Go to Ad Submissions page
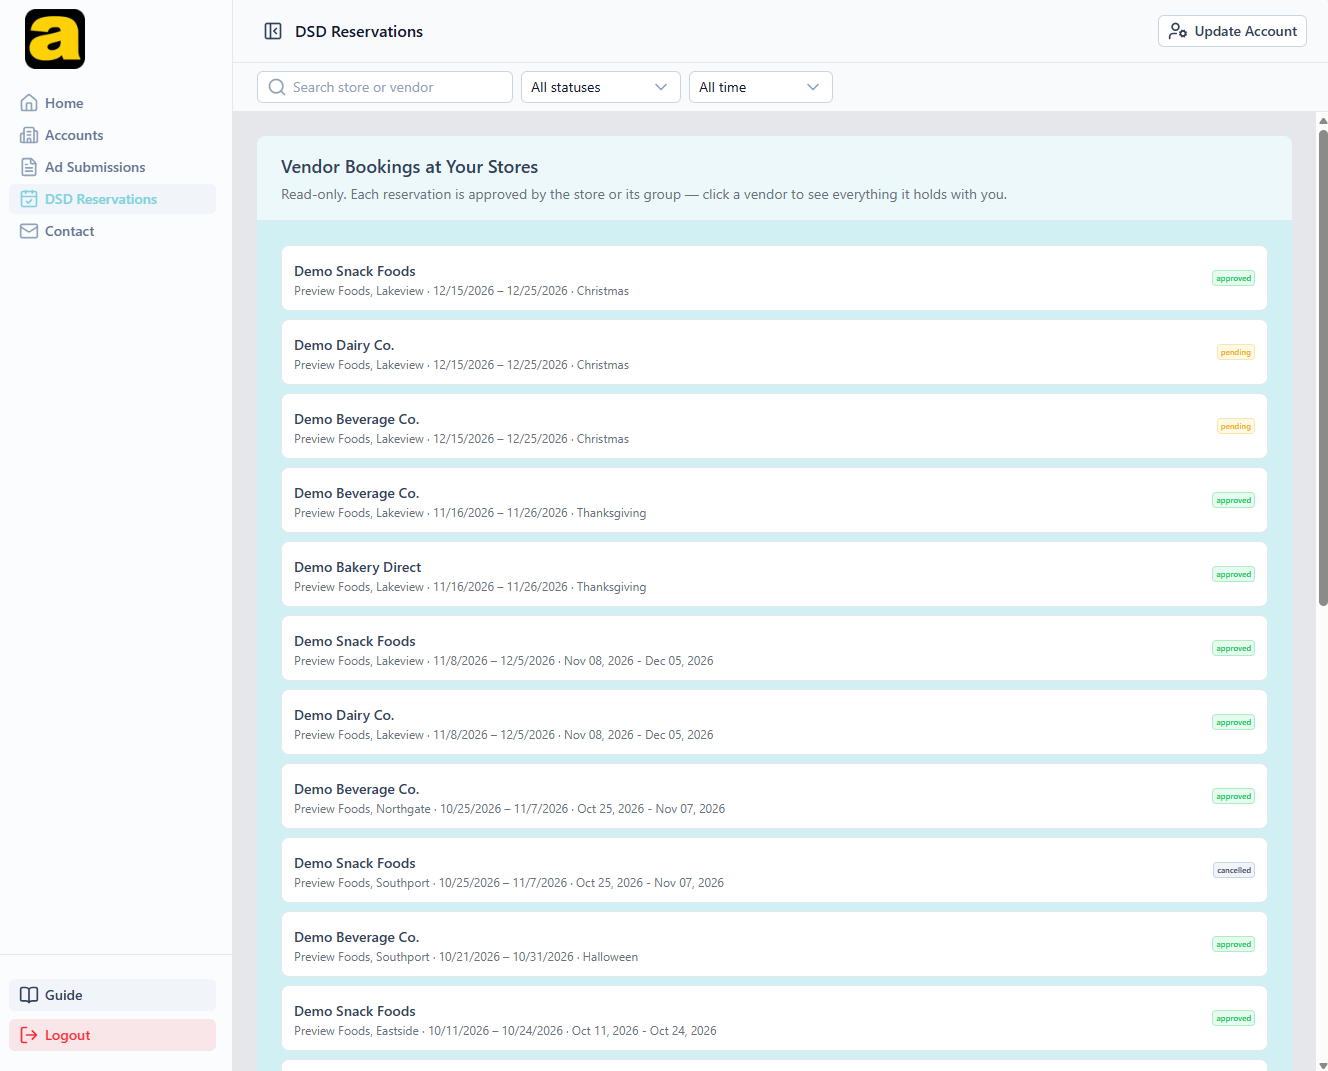1328x1071 pixels. (x=112, y=167)
